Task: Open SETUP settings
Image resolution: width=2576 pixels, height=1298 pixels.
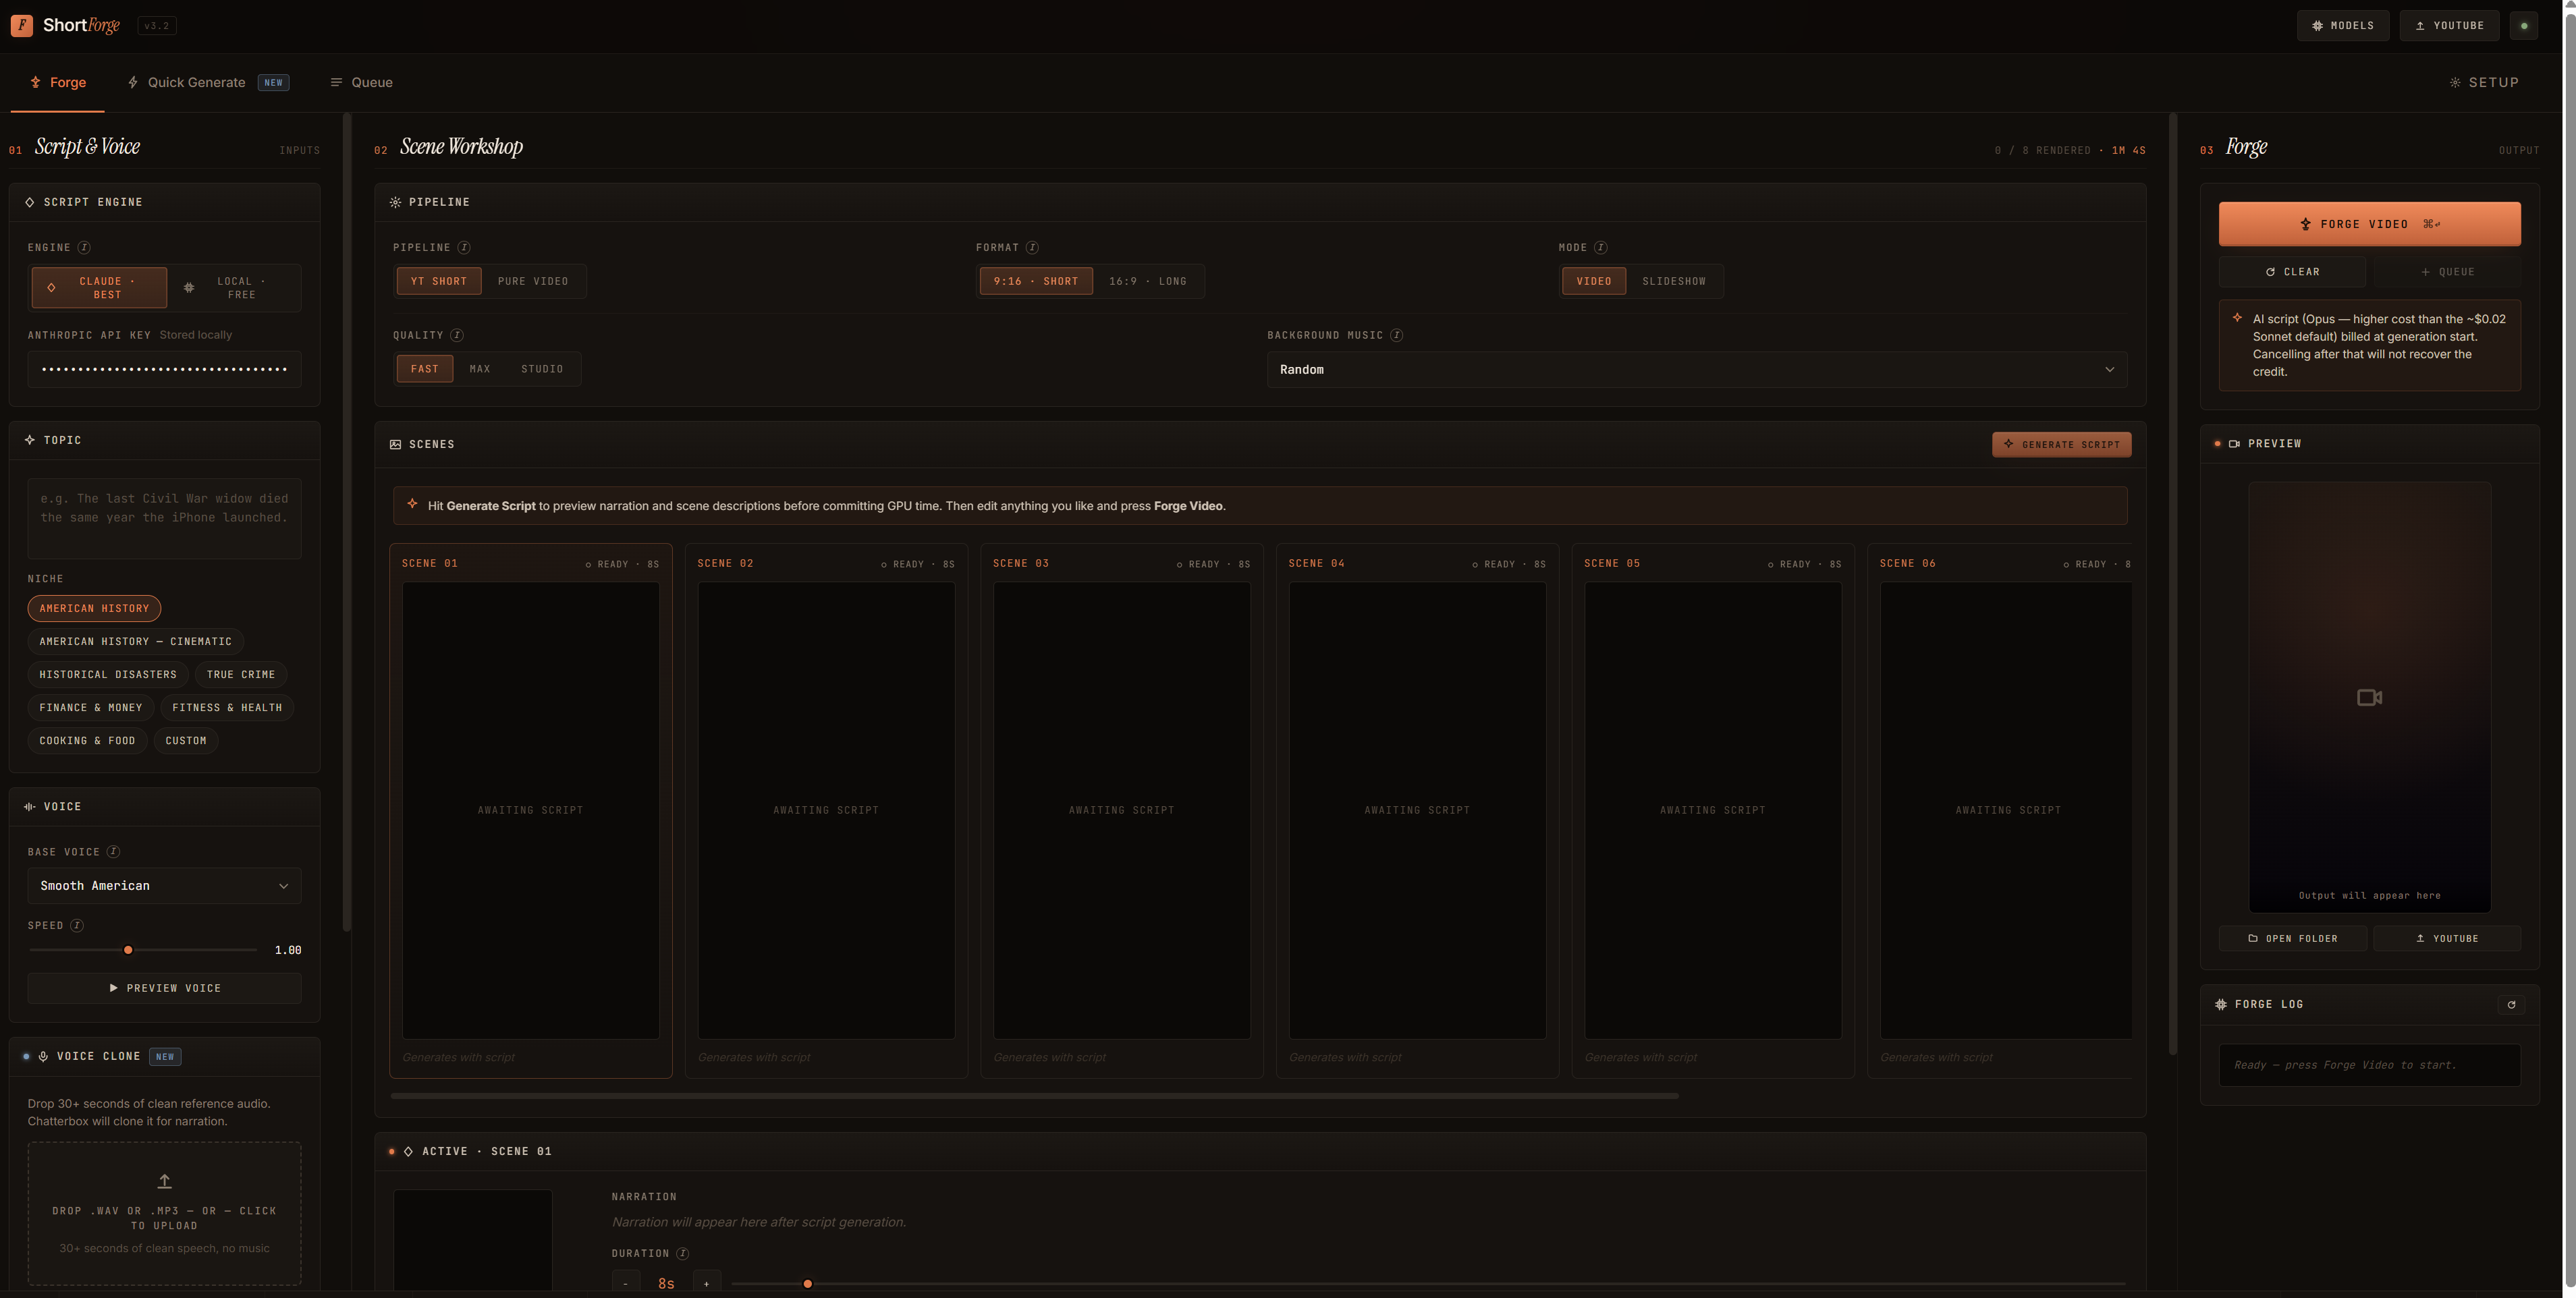Action: [2484, 83]
